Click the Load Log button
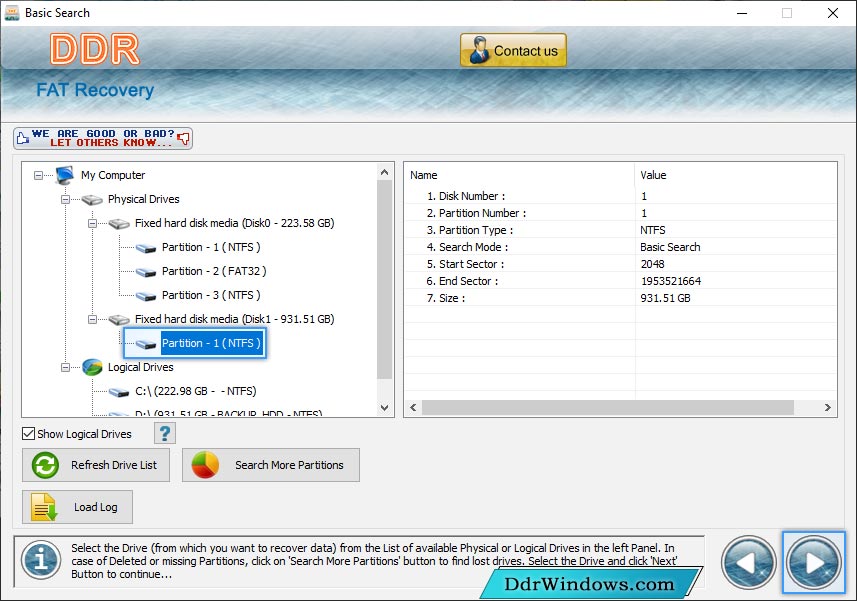Viewport: 857px width, 601px height. click(x=77, y=507)
